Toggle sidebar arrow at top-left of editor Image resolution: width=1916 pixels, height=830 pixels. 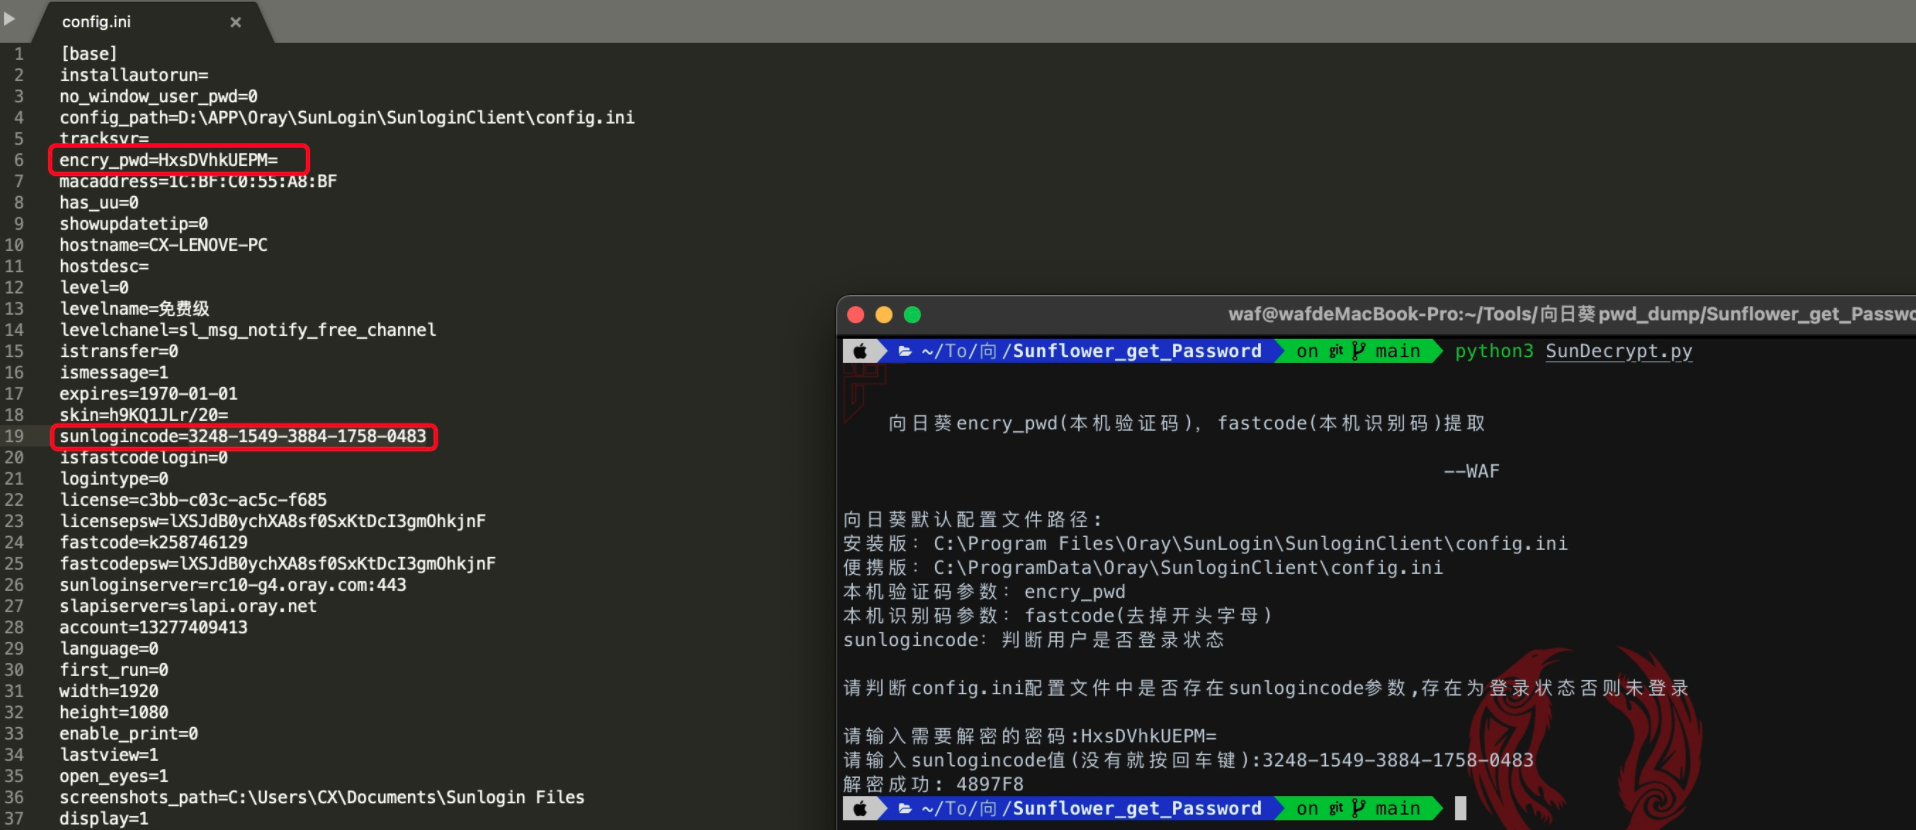(x=10, y=19)
